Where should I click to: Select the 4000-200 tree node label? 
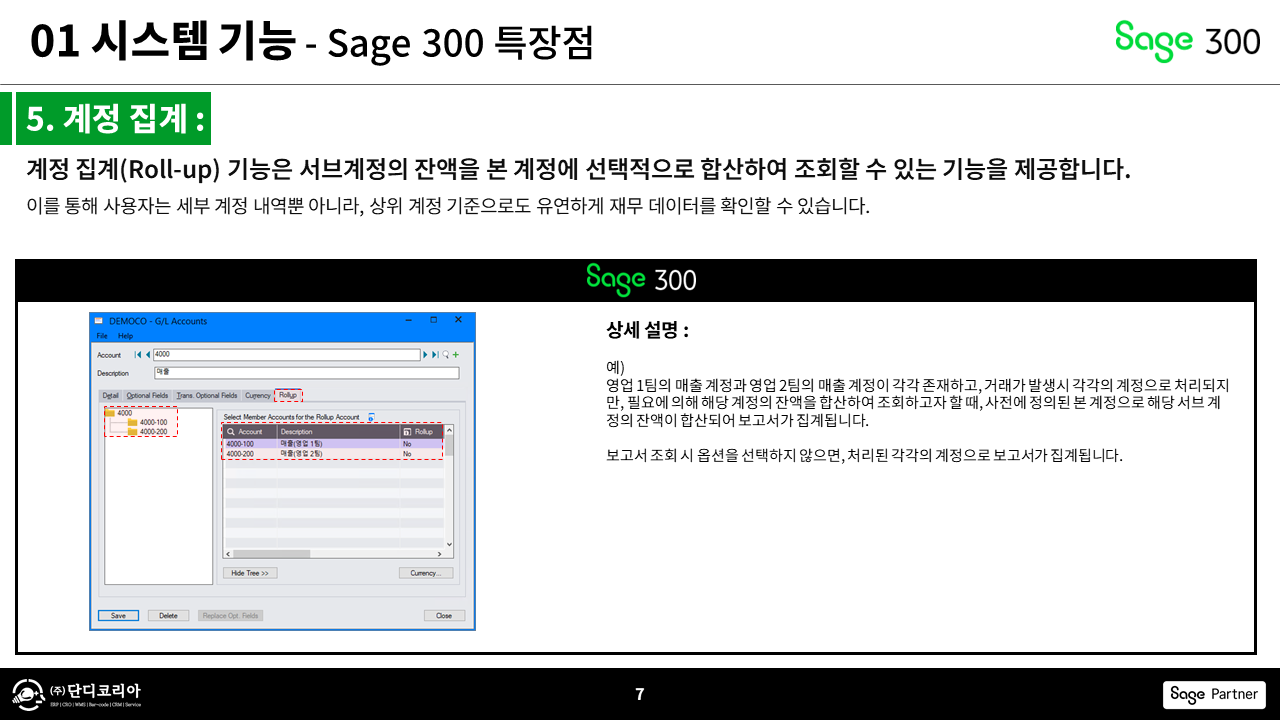point(154,432)
